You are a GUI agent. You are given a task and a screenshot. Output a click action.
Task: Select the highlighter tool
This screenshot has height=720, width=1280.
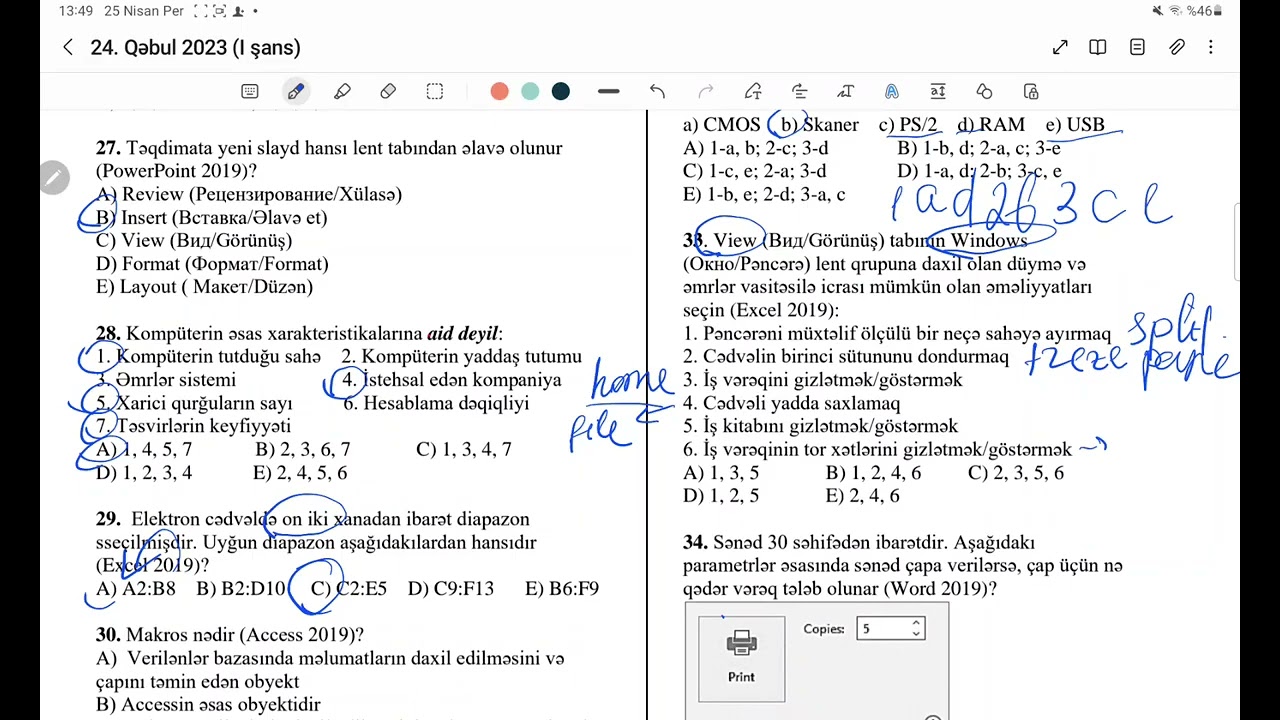click(342, 91)
